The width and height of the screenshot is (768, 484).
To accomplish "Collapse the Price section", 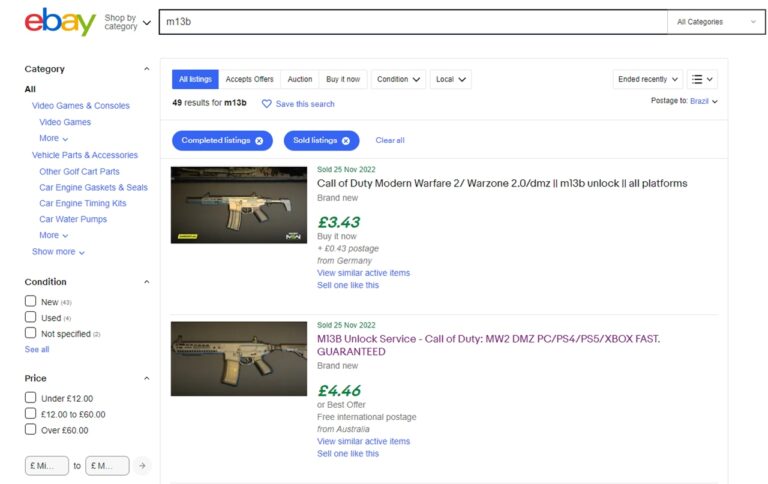I will (146, 378).
